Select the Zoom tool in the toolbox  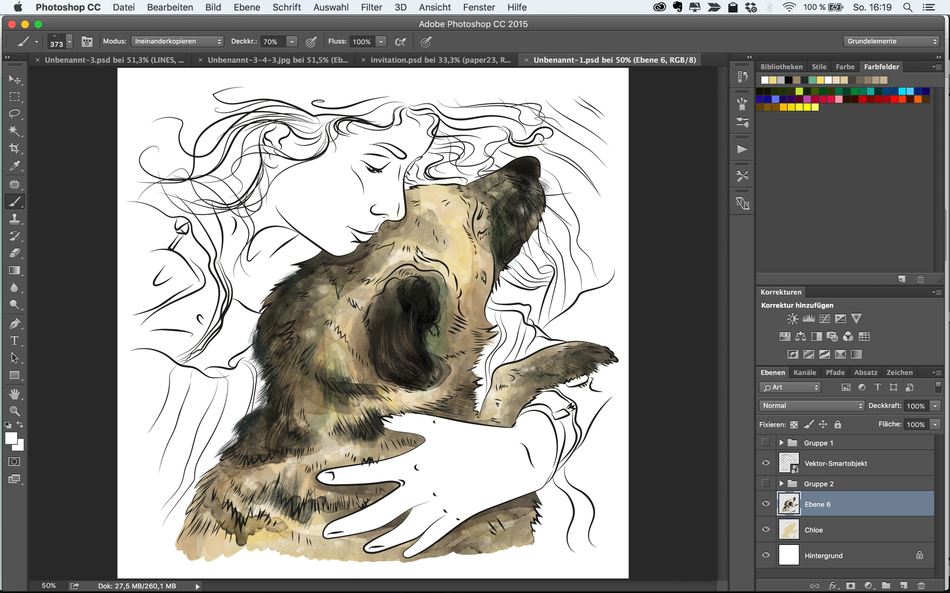click(15, 411)
